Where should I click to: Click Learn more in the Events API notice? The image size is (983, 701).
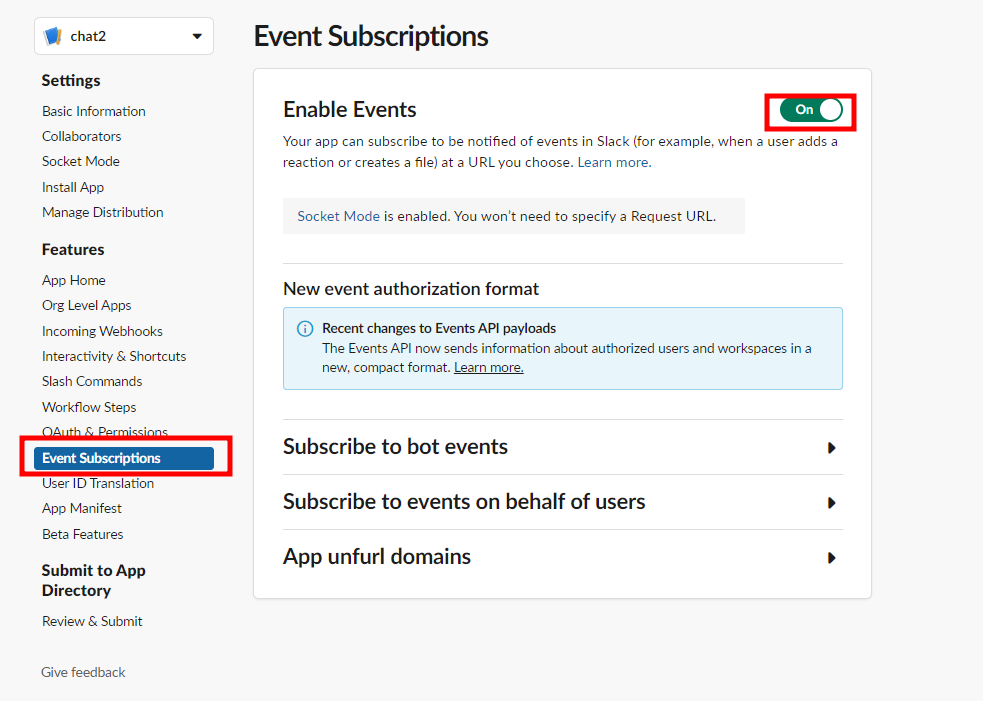pyautogui.click(x=488, y=367)
